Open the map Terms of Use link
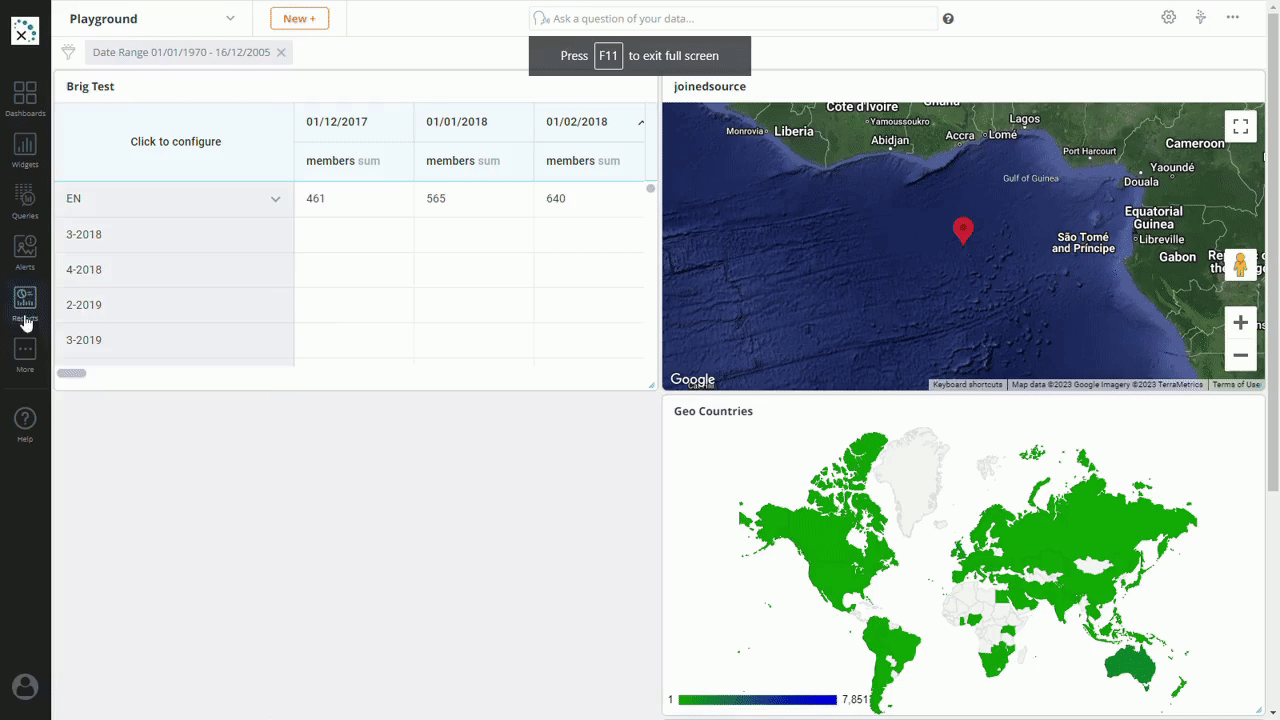 (1236, 385)
